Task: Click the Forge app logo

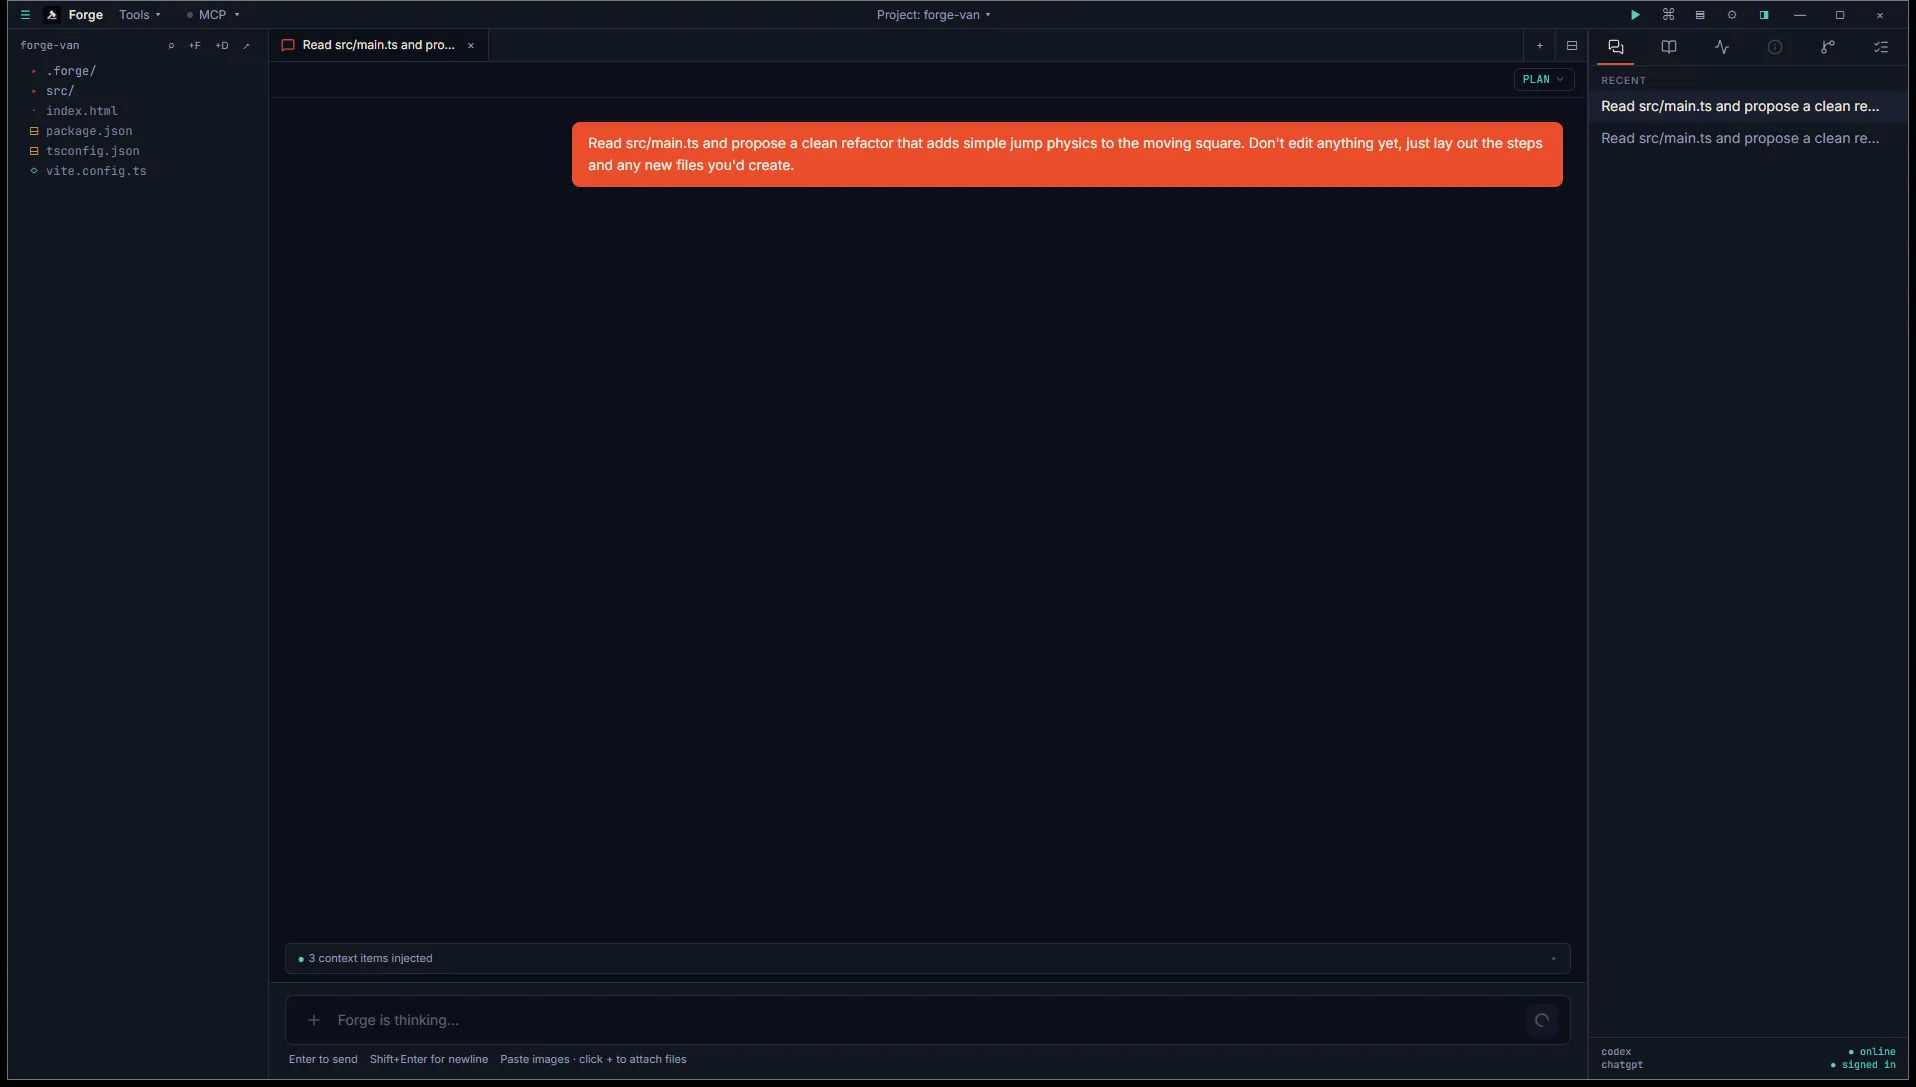Action: [x=52, y=15]
